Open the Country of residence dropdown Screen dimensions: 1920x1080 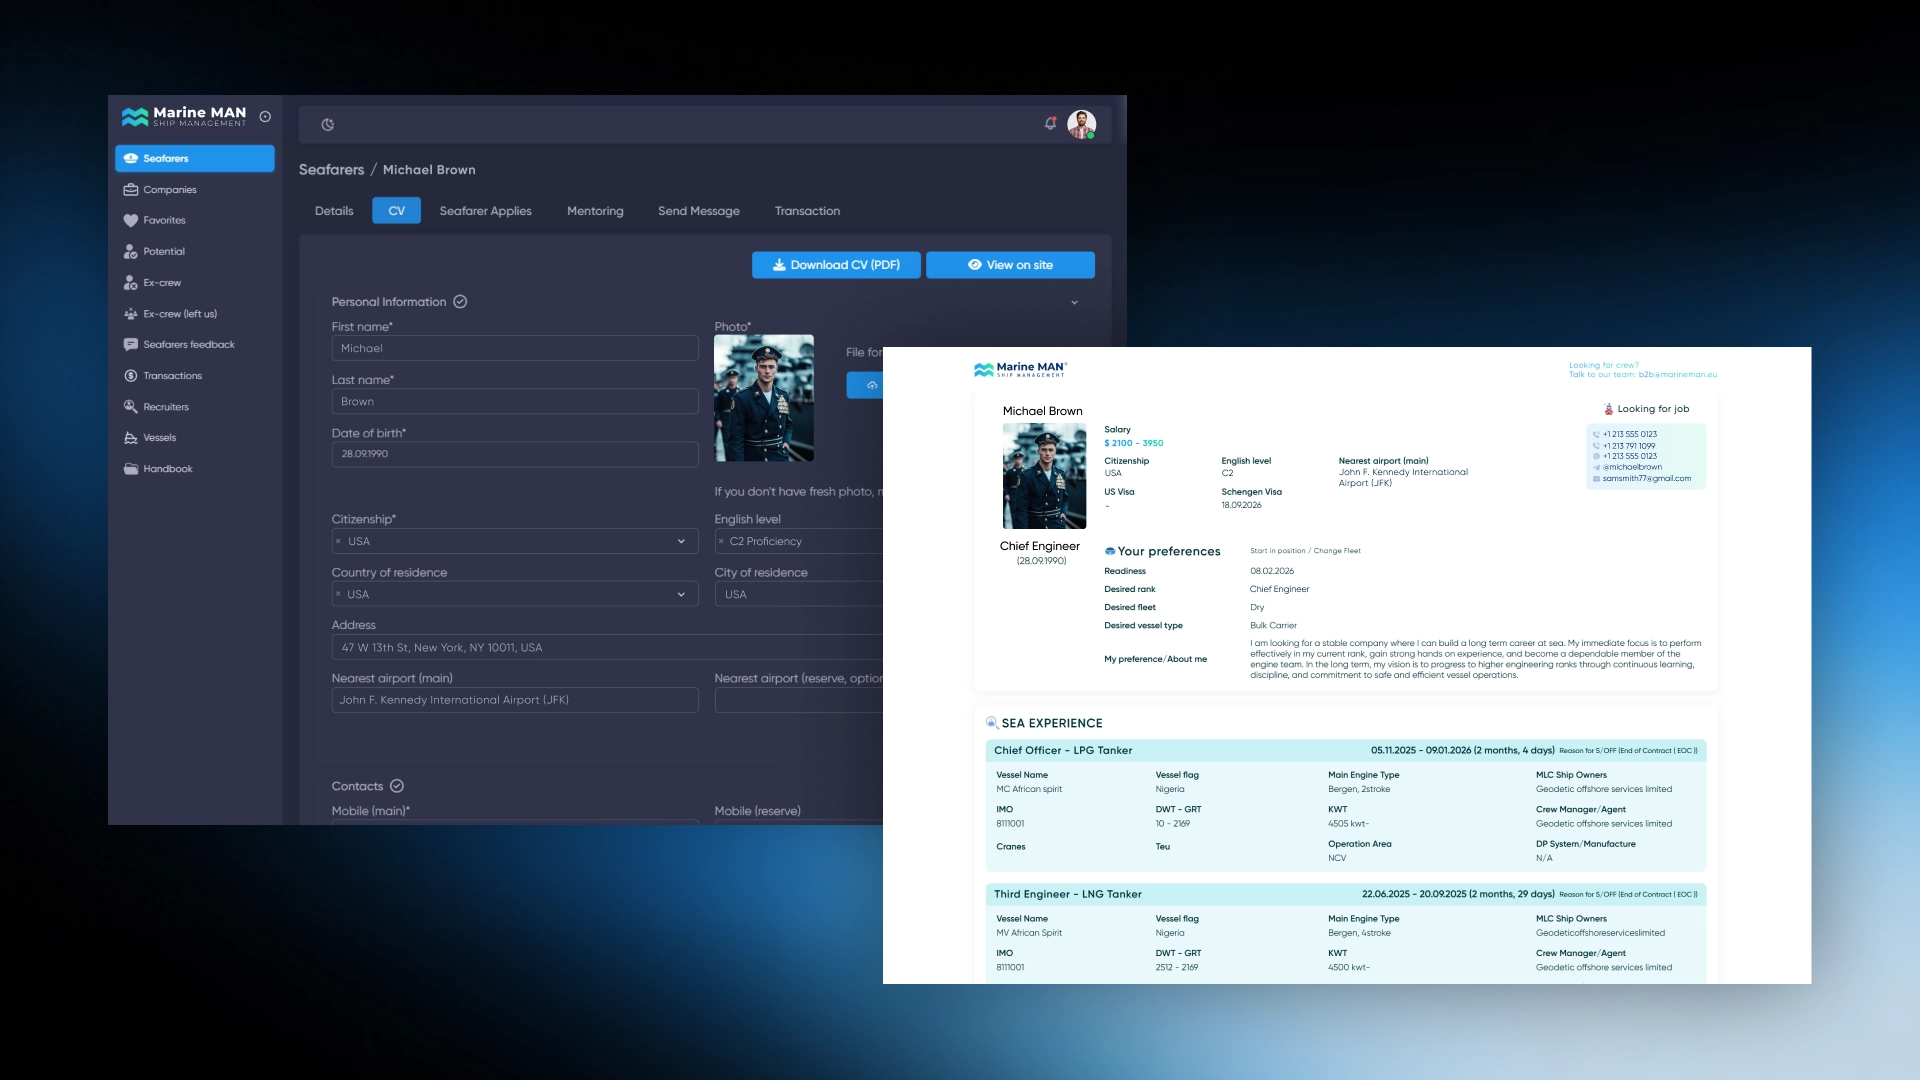tap(515, 594)
